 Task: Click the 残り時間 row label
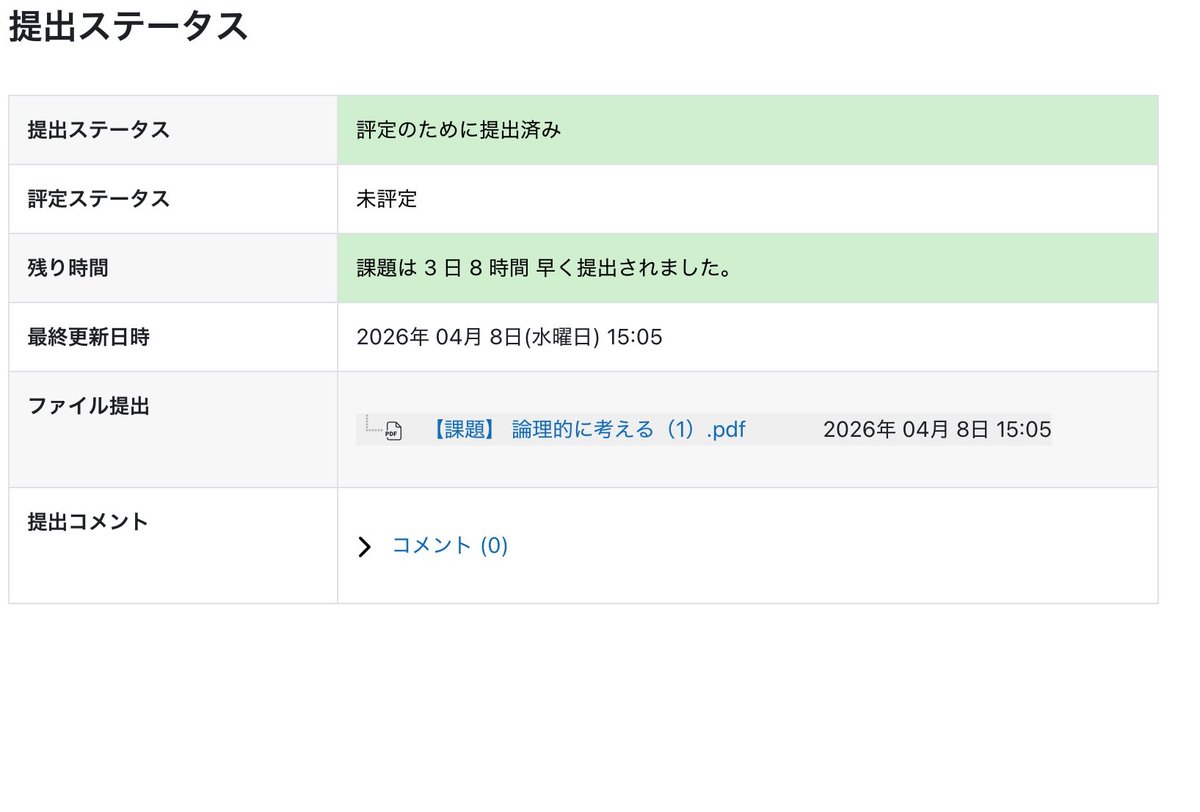coord(62,268)
